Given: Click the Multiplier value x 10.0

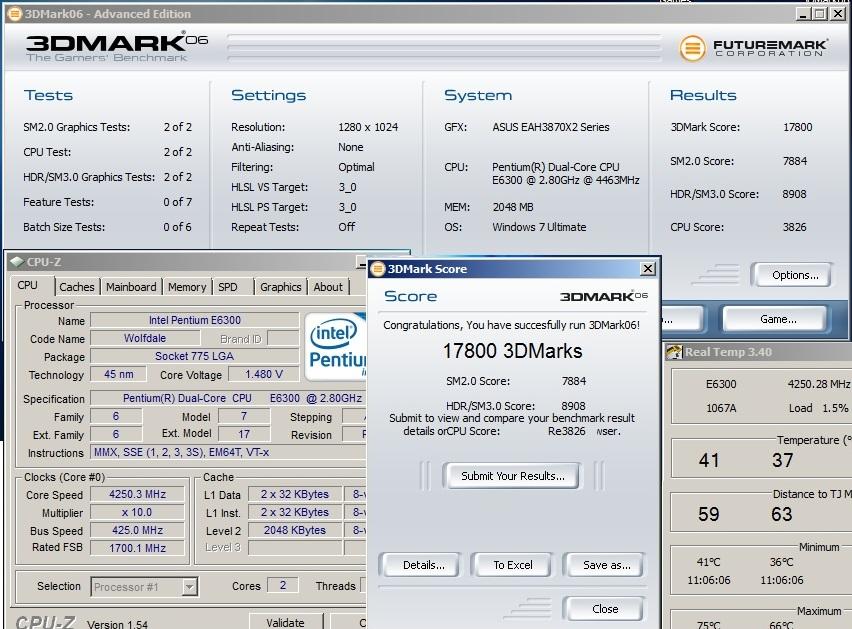Looking at the screenshot, I should pos(137,512).
